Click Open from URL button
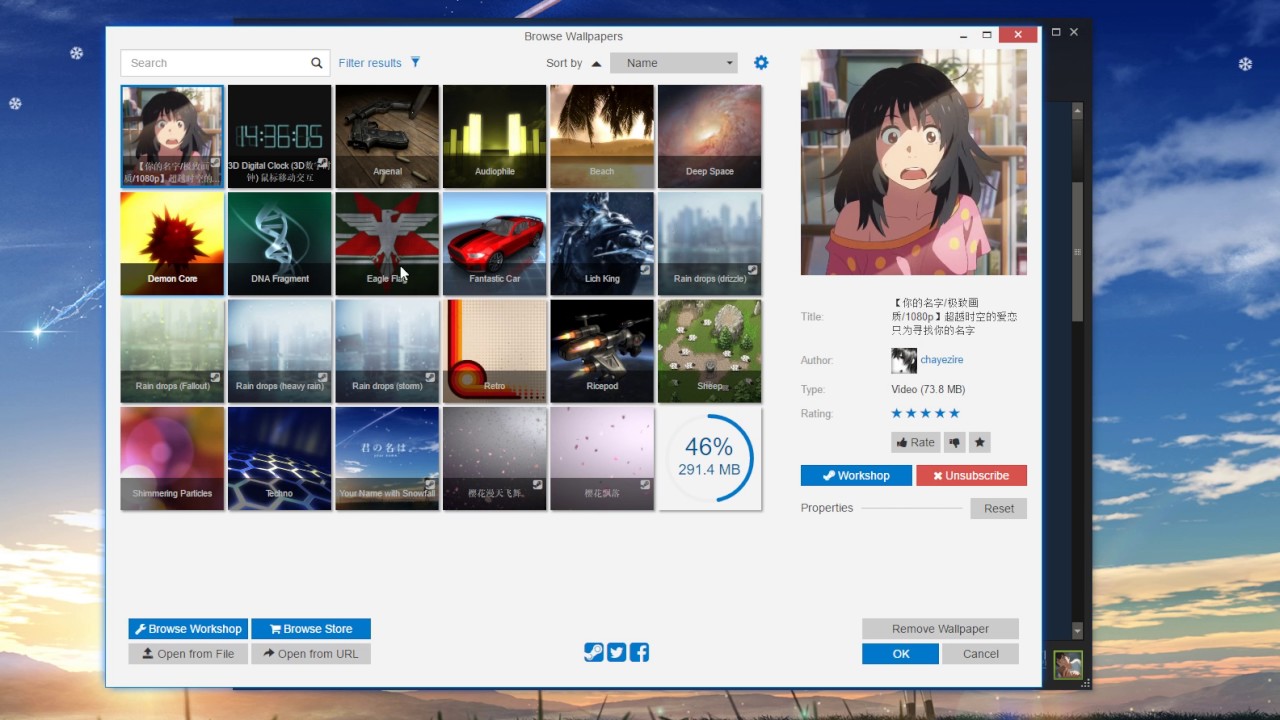This screenshot has height=720, width=1280. coord(311,654)
